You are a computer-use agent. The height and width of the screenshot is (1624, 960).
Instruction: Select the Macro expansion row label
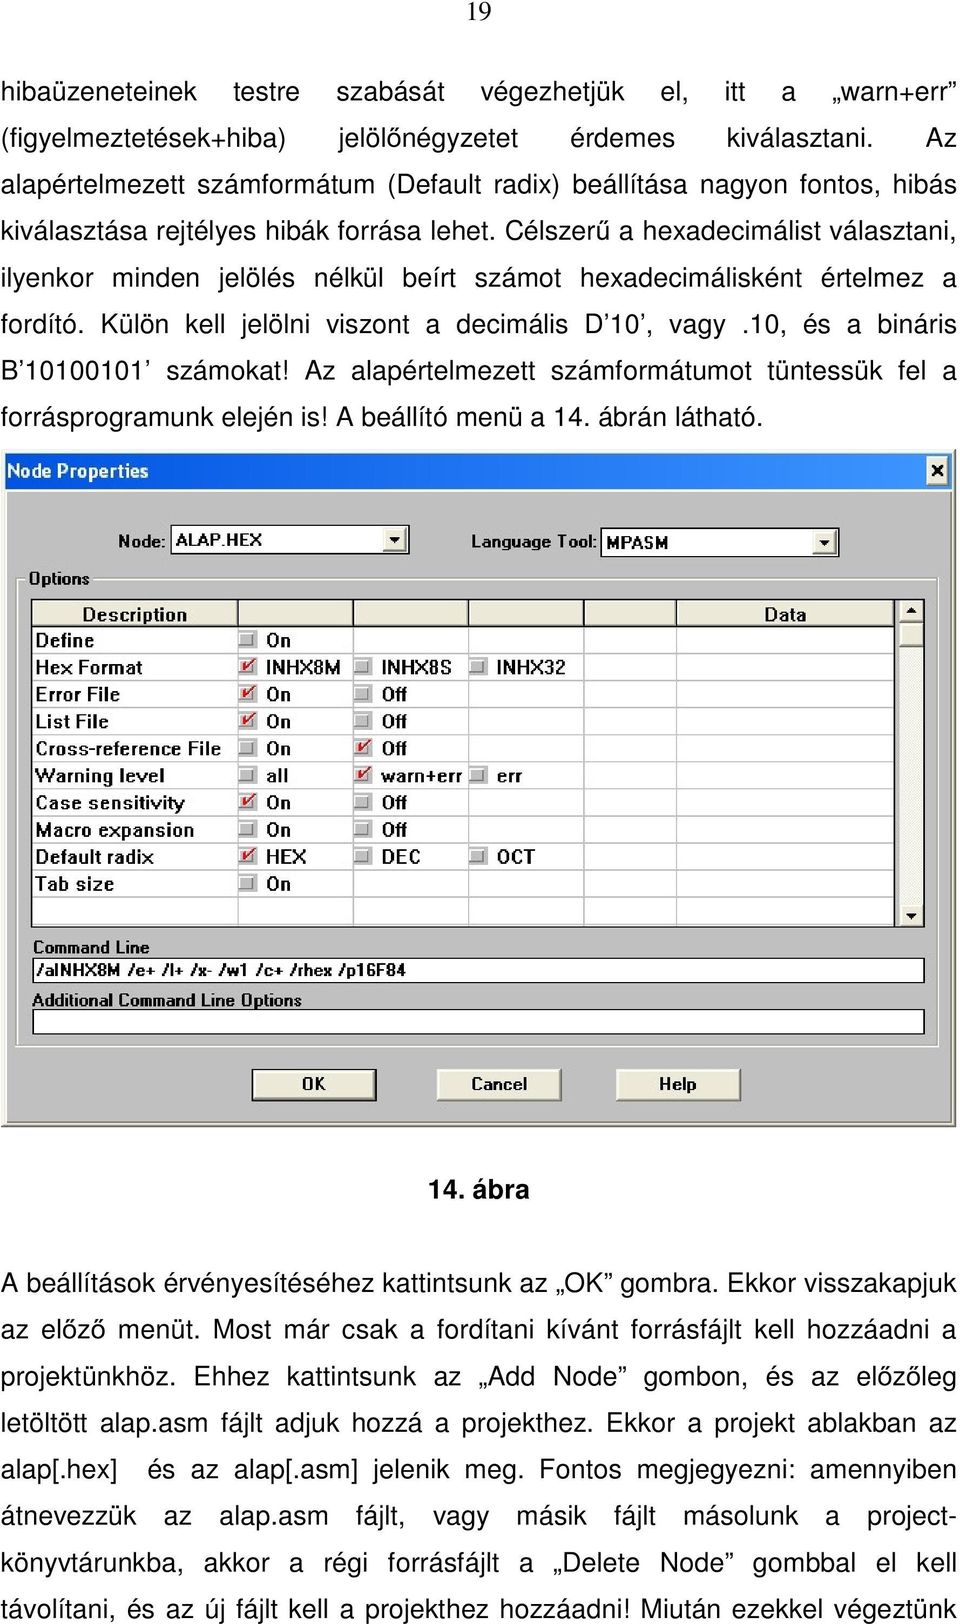tap(115, 830)
